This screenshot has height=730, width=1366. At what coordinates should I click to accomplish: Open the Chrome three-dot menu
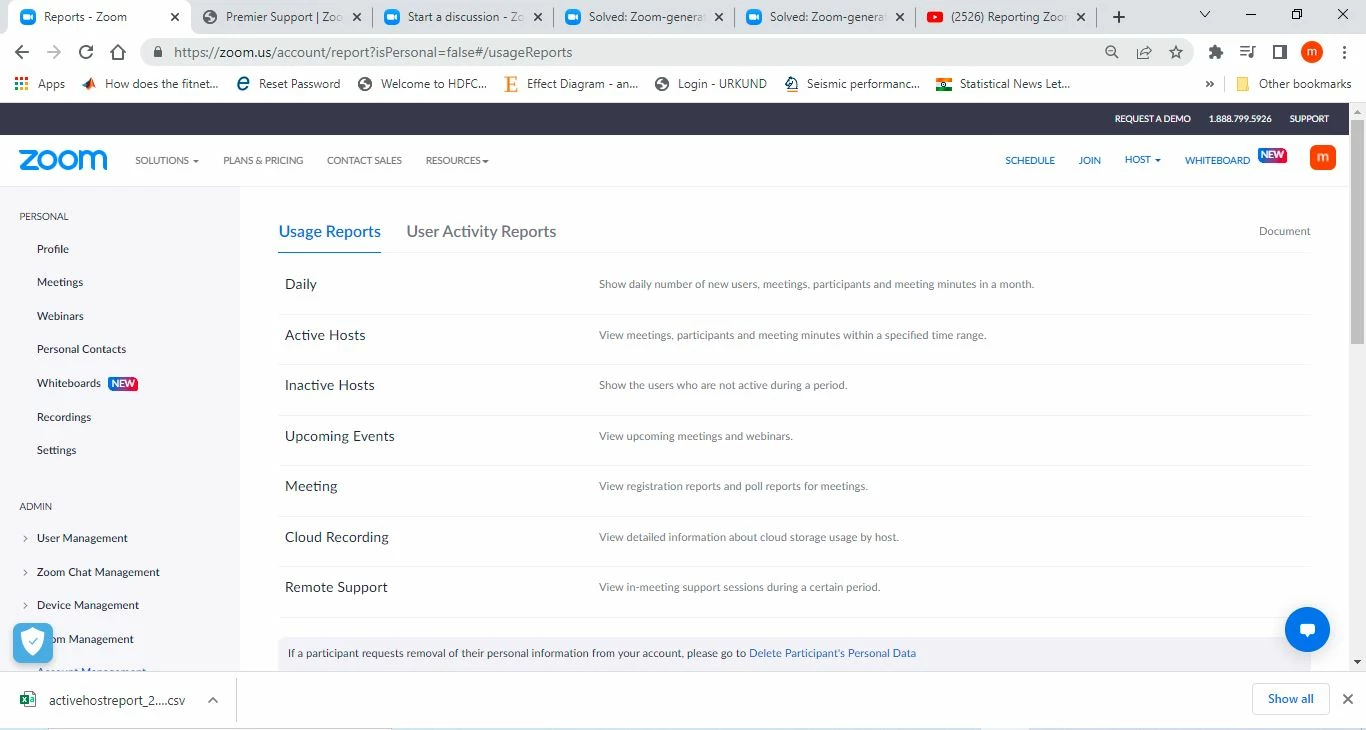1344,52
